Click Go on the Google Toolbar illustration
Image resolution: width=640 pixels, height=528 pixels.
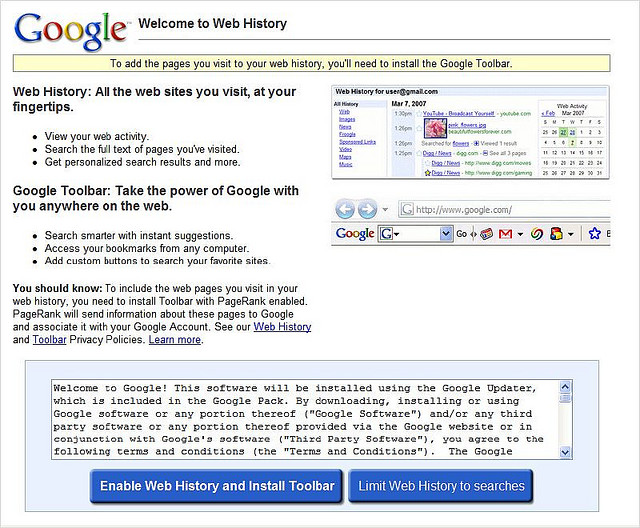[x=462, y=234]
